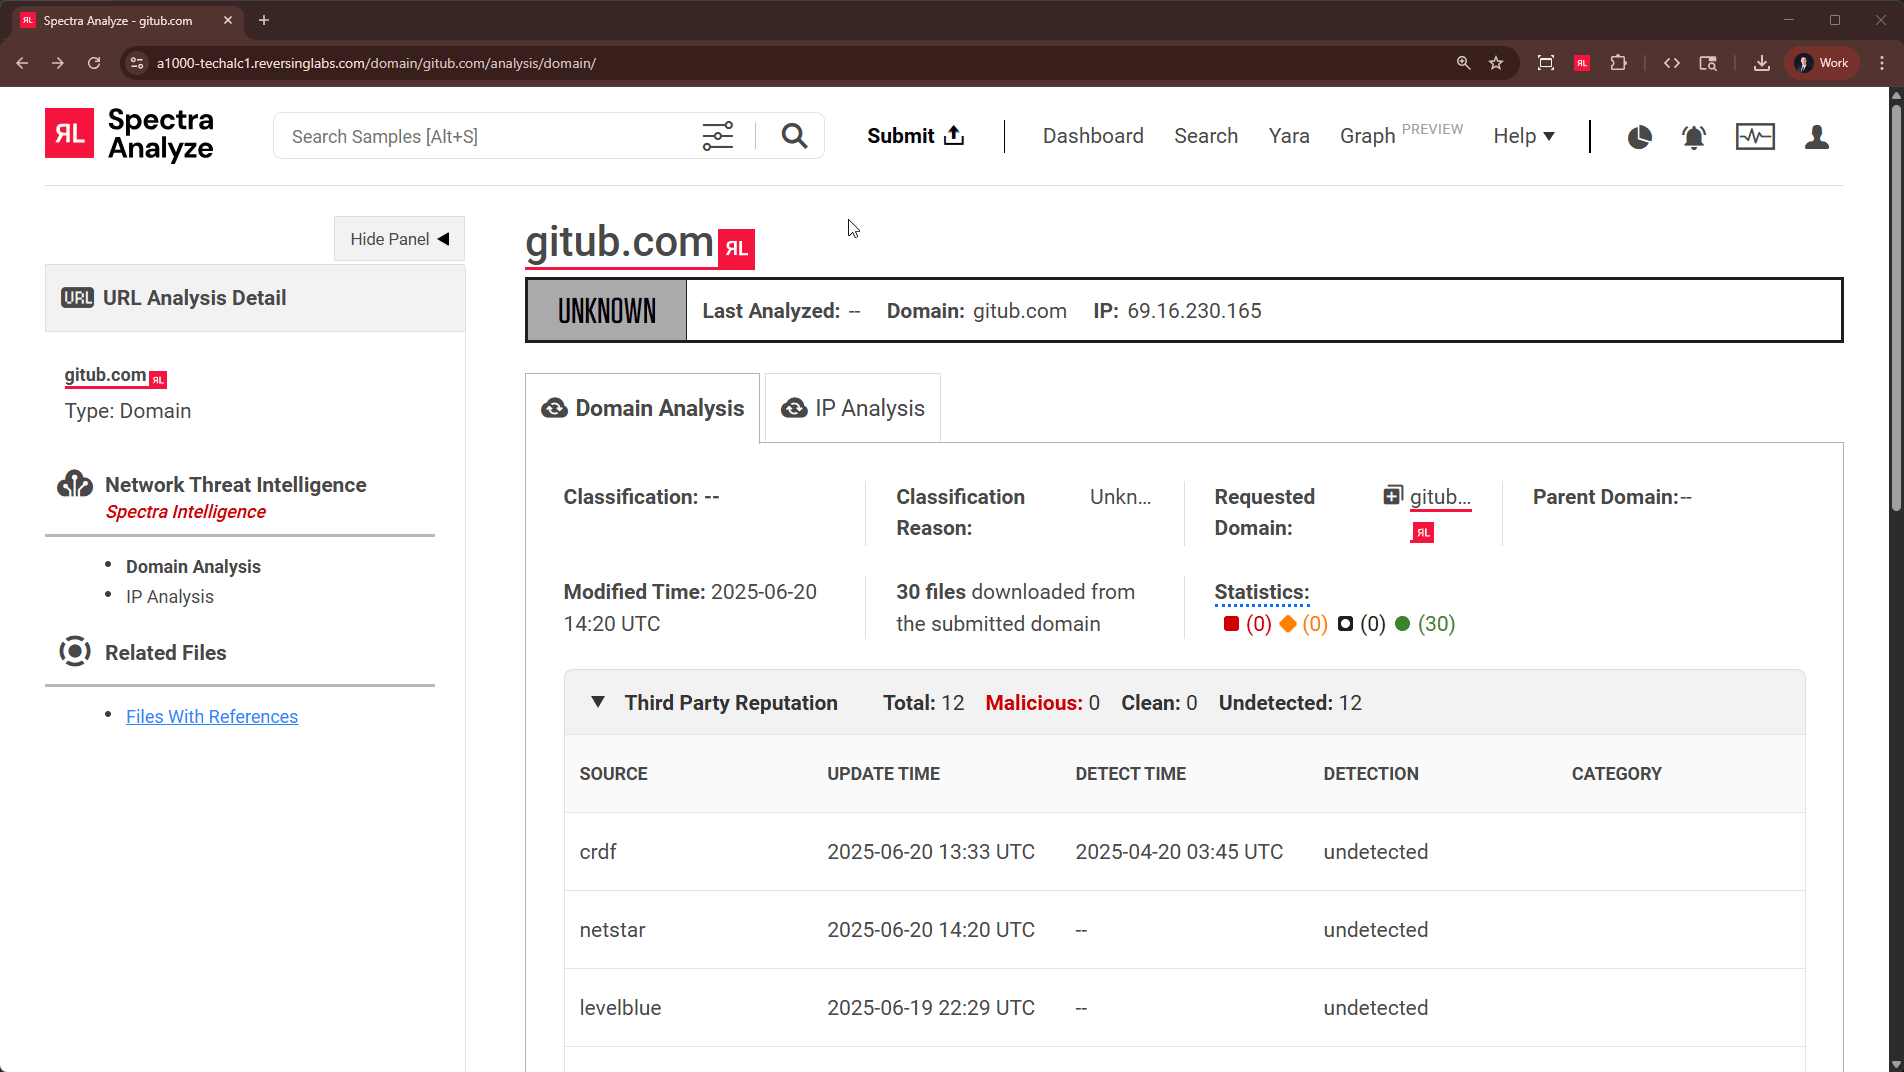Screen dimensions: 1904x1072
Task: Click the magnifier search button
Action: pos(794,136)
